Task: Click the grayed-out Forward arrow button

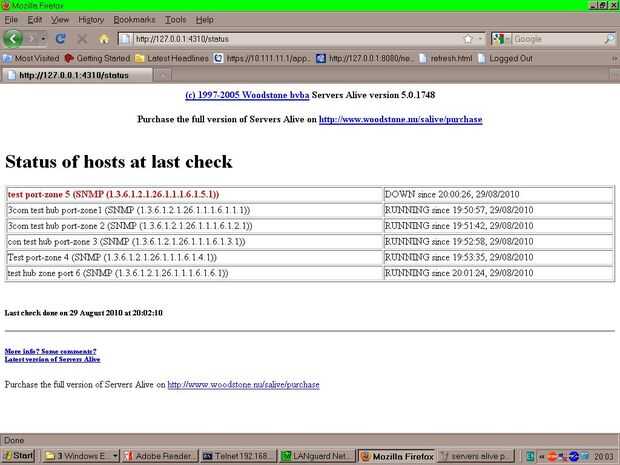Action: point(31,39)
